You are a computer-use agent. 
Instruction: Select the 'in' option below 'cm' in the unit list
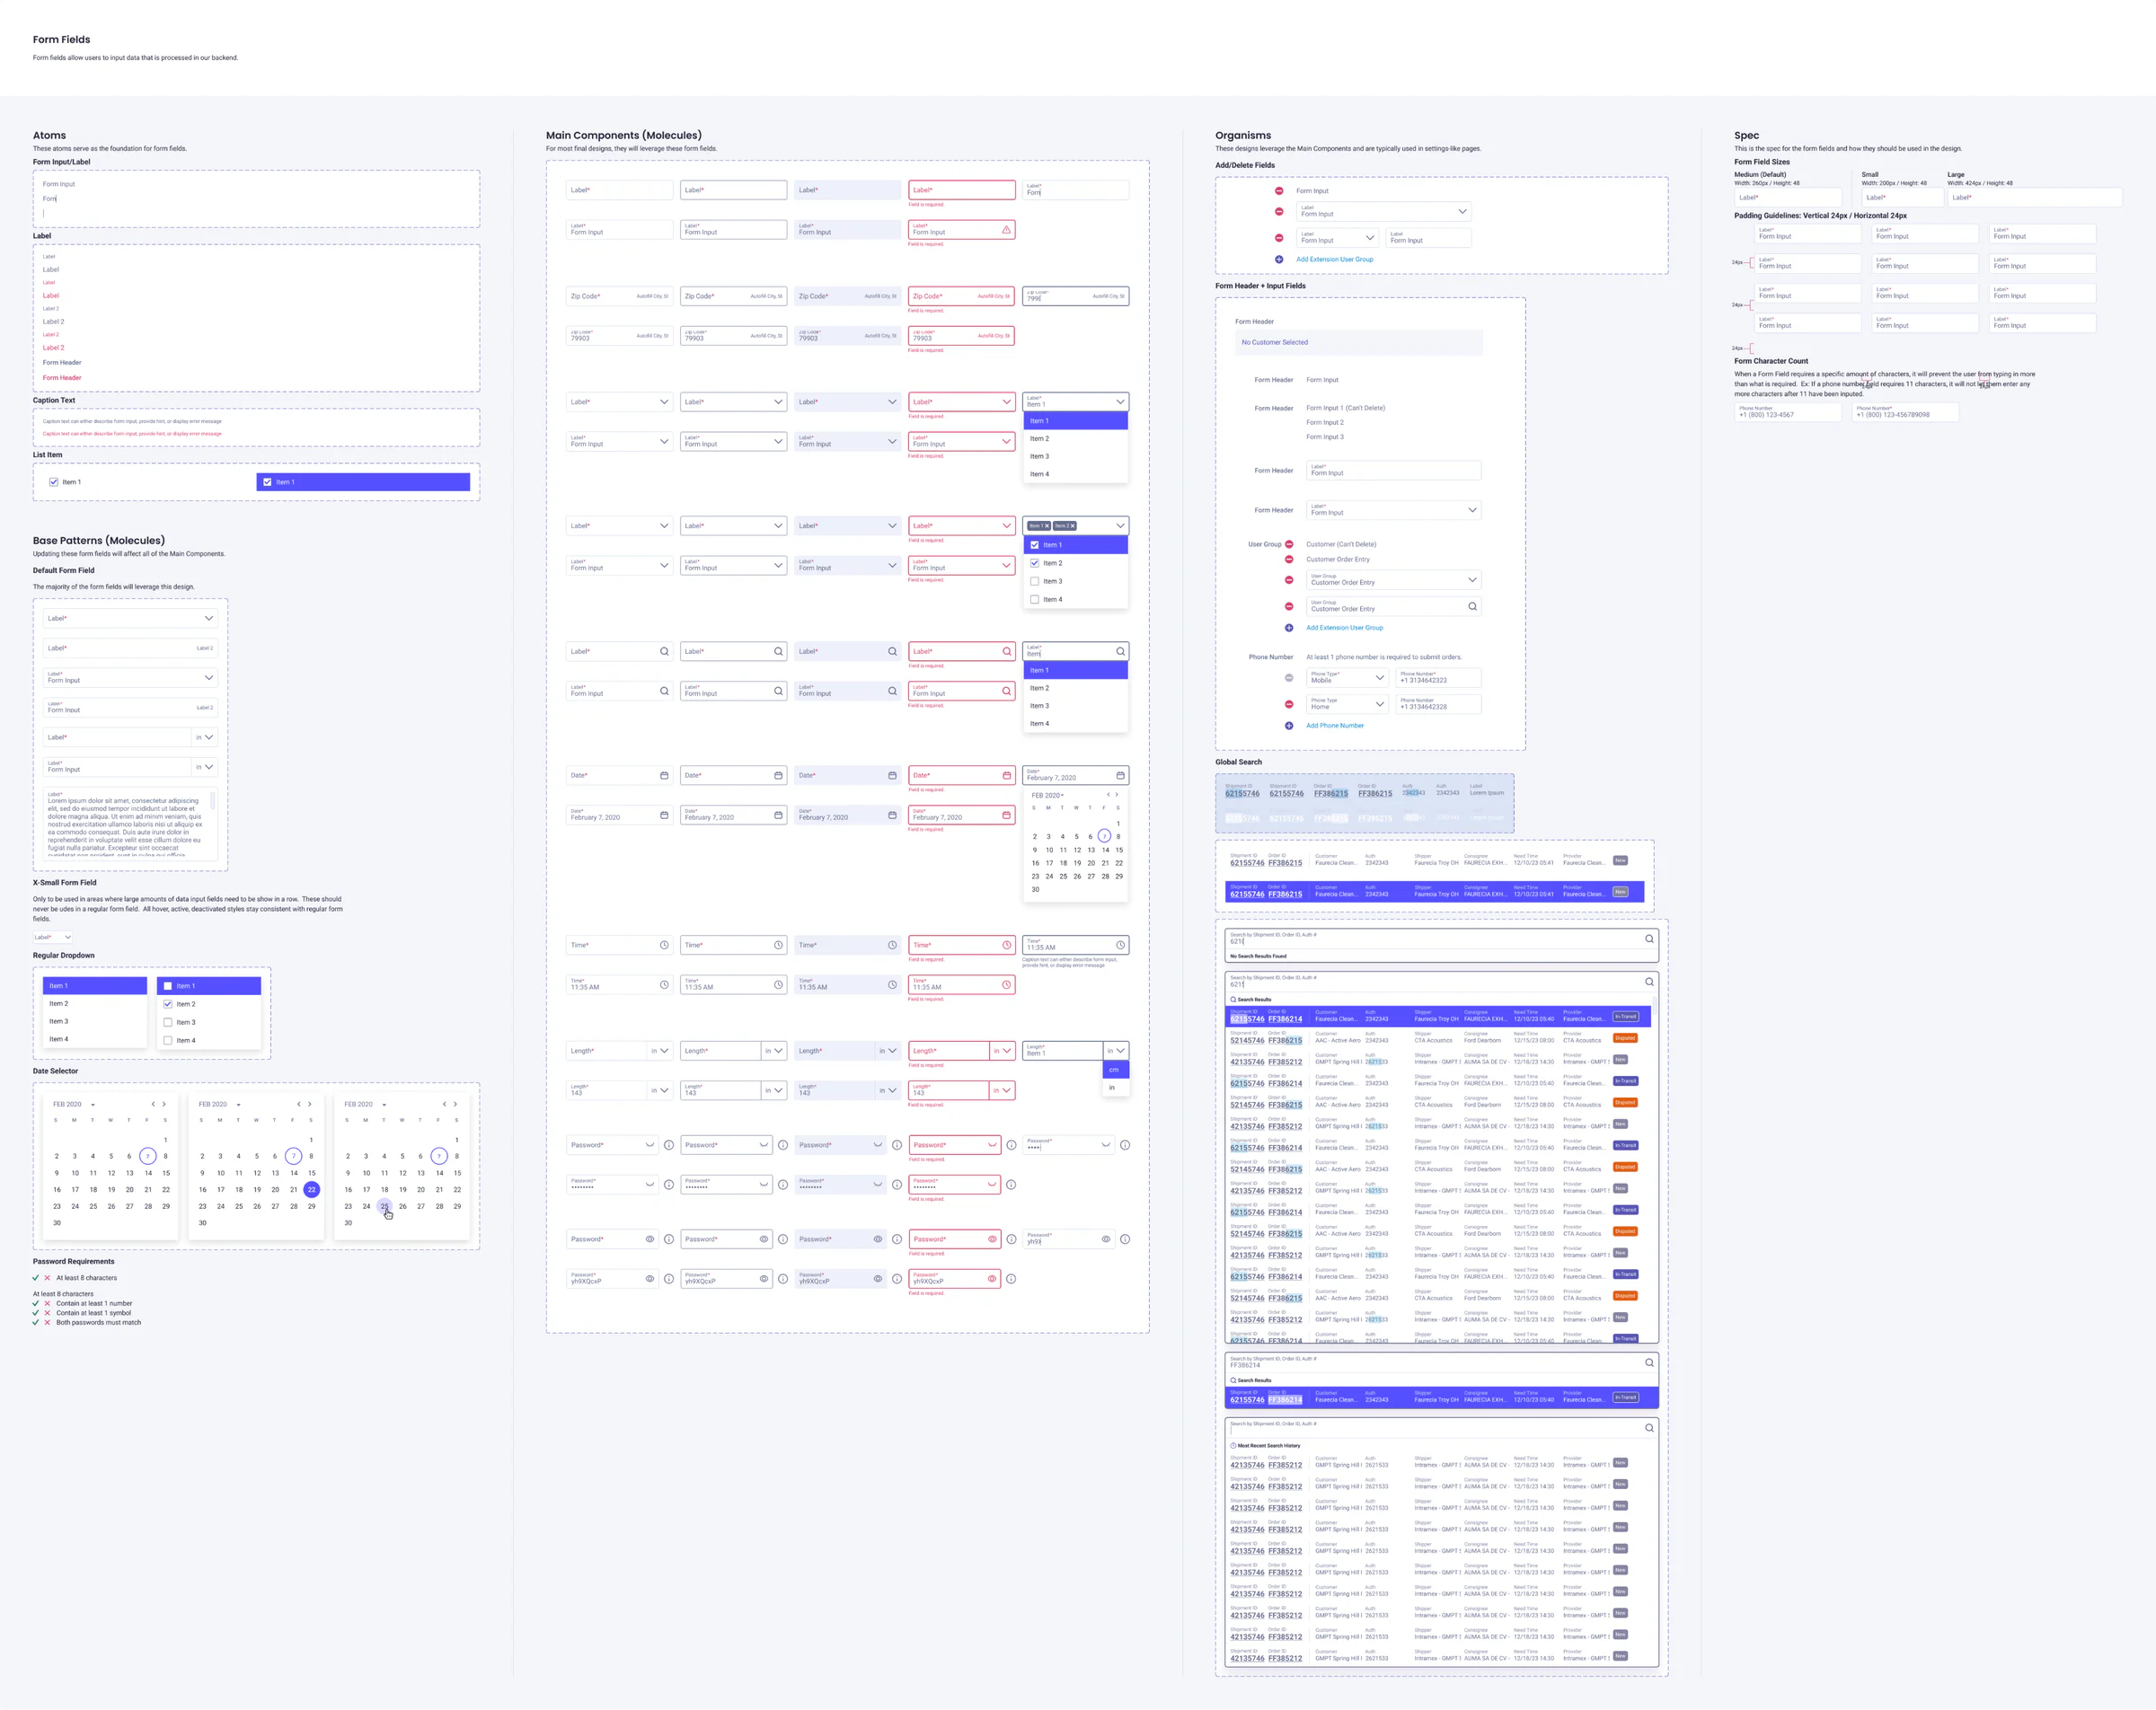point(1116,1087)
